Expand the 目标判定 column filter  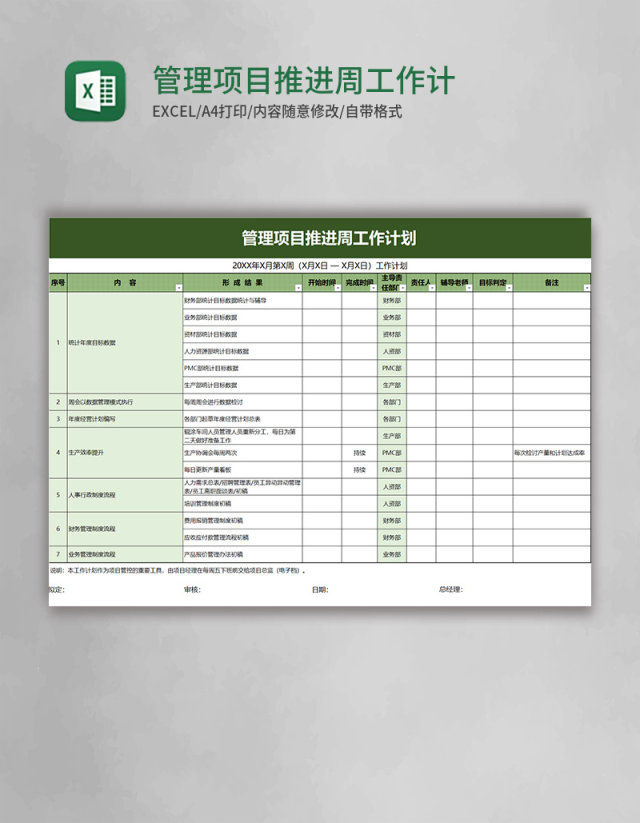(508, 287)
